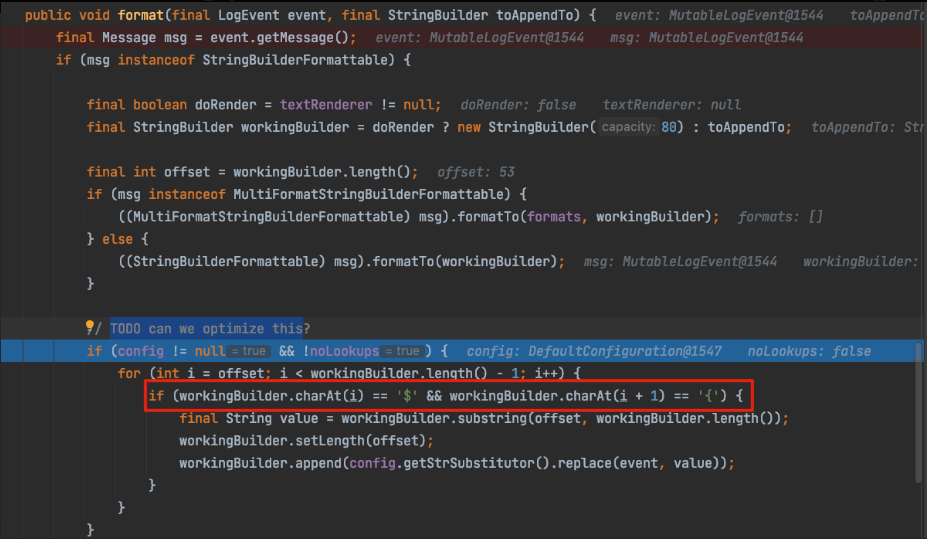Click 'config' in the highlighted if condition
This screenshot has width=927, height=539.
(141, 351)
